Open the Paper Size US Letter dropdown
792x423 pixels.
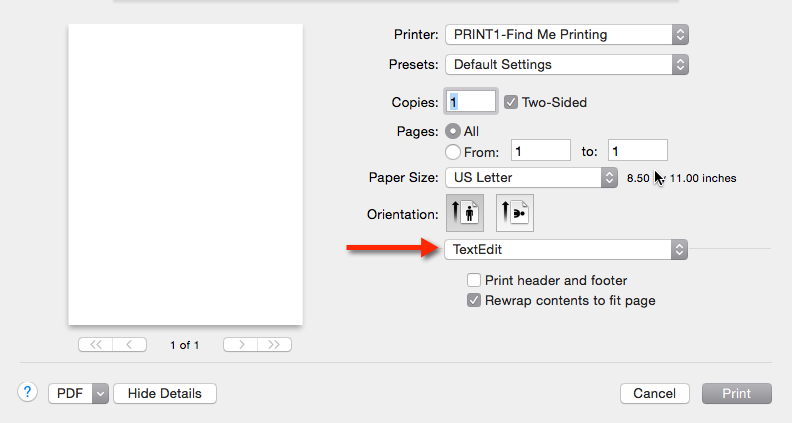pyautogui.click(x=531, y=178)
